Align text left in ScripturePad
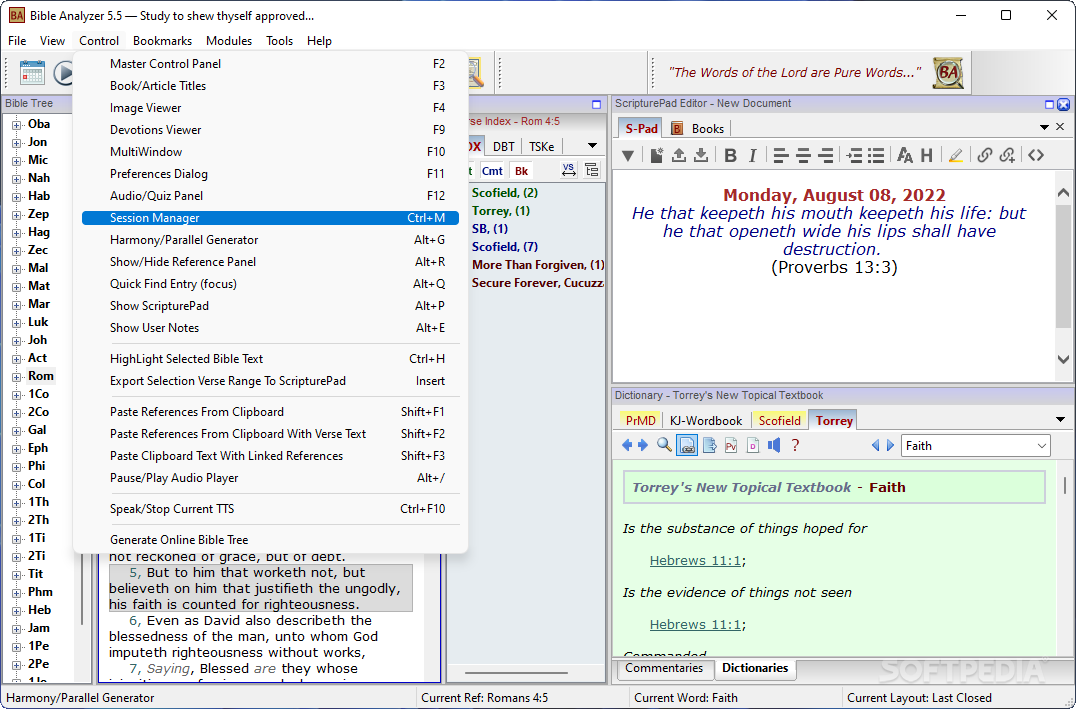 (x=780, y=156)
